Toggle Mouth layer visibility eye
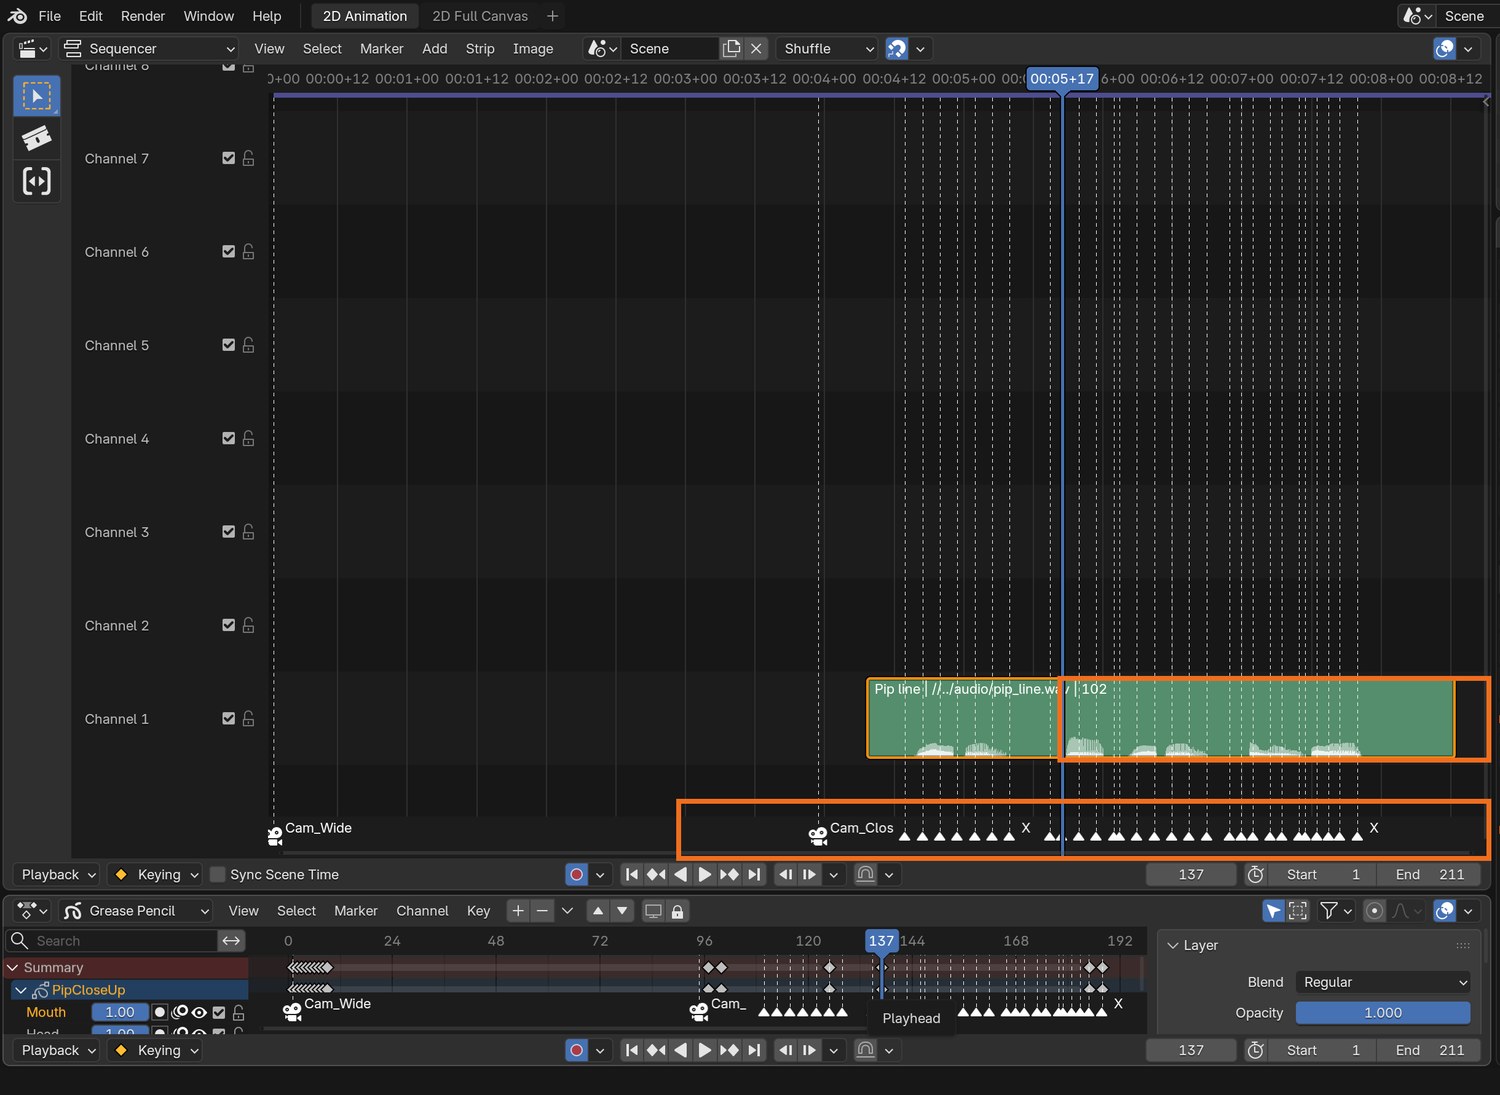Screen dimensions: 1500x1095 coord(199,1012)
